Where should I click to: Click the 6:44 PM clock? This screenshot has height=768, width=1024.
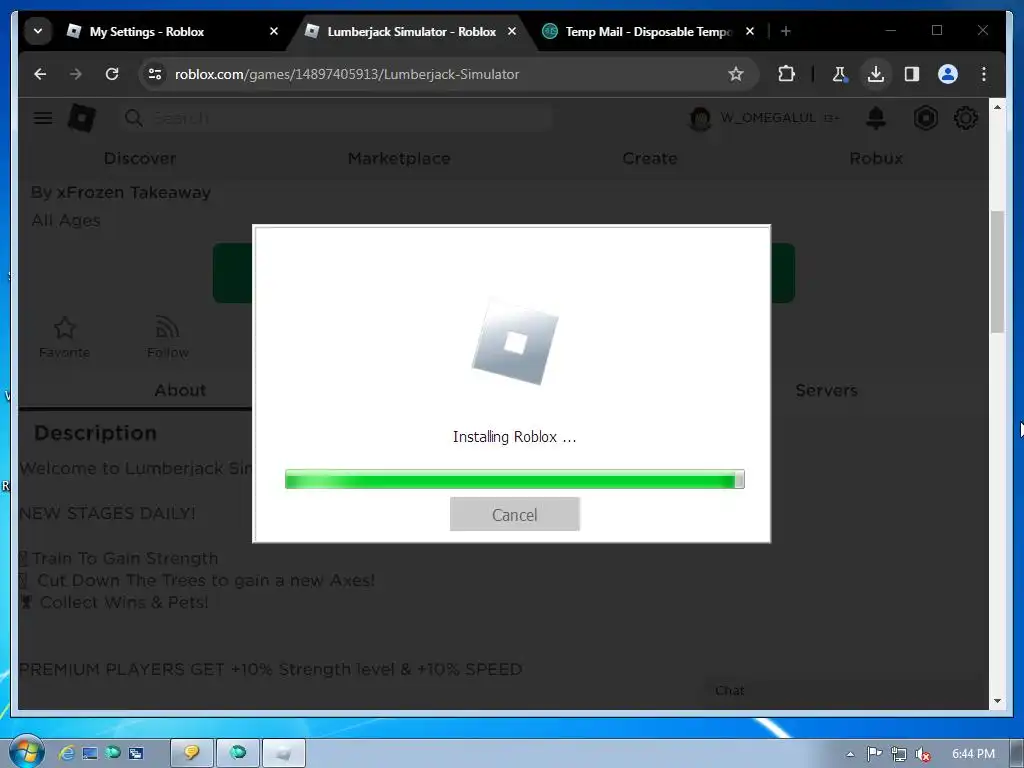[973, 754]
